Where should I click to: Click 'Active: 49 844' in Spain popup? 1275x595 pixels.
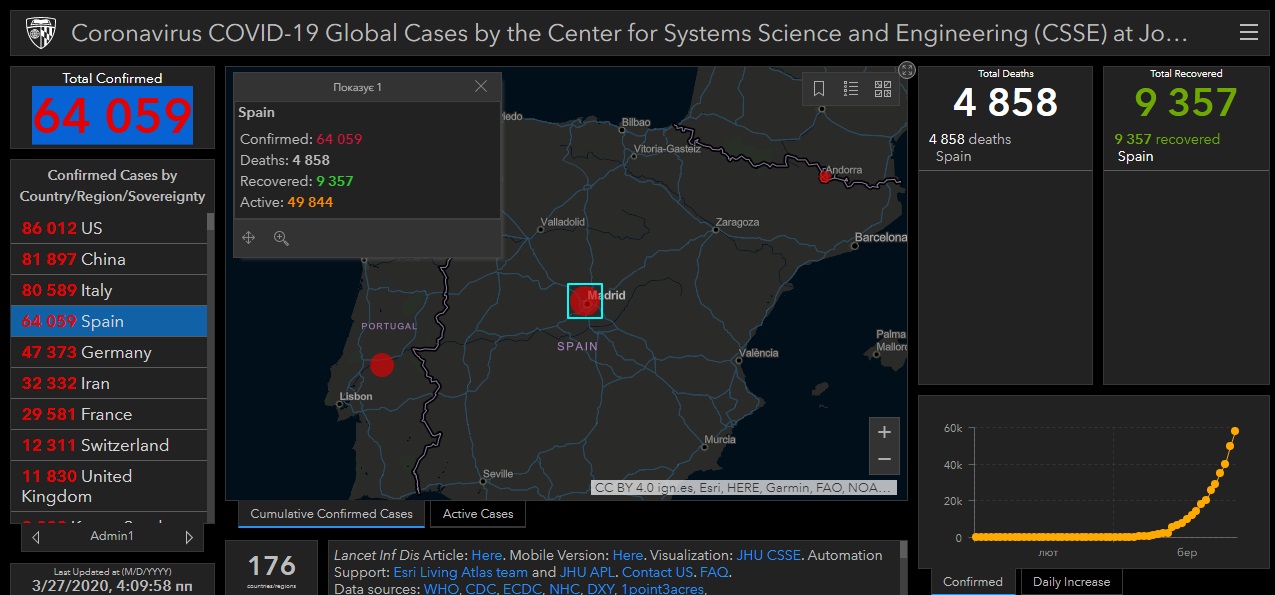click(x=287, y=202)
